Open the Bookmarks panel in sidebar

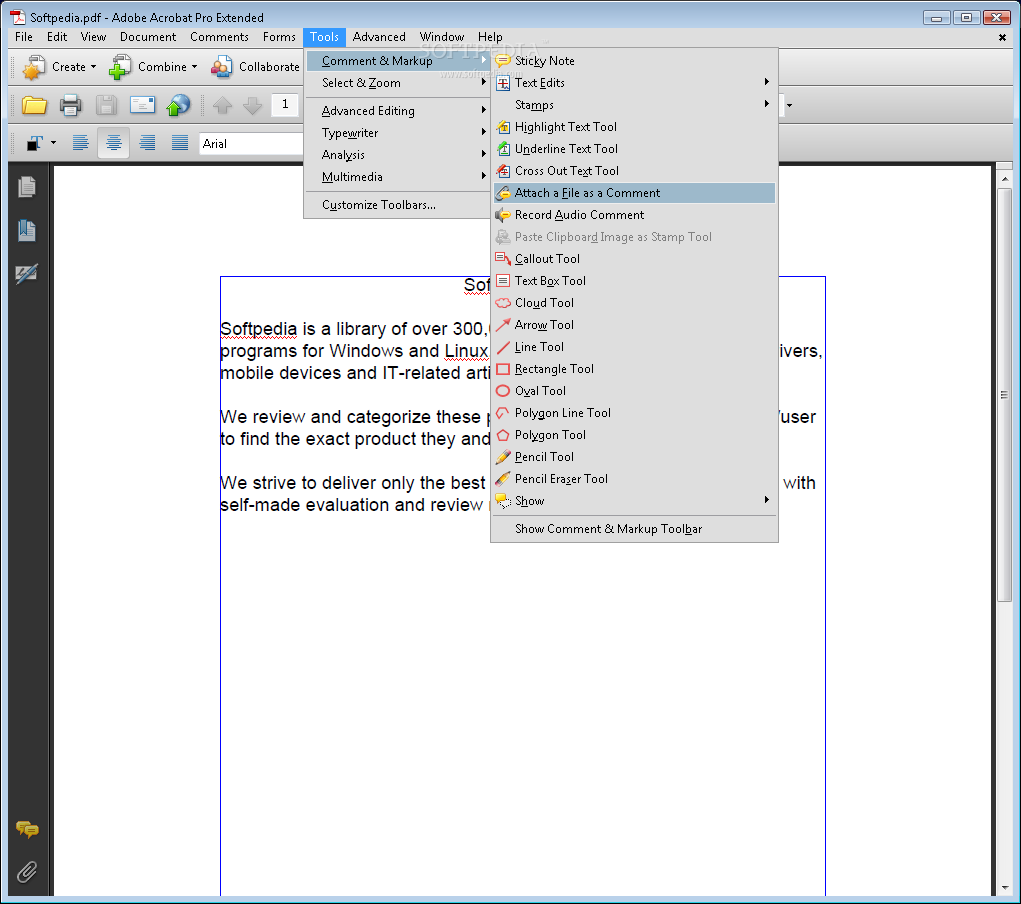tap(27, 231)
